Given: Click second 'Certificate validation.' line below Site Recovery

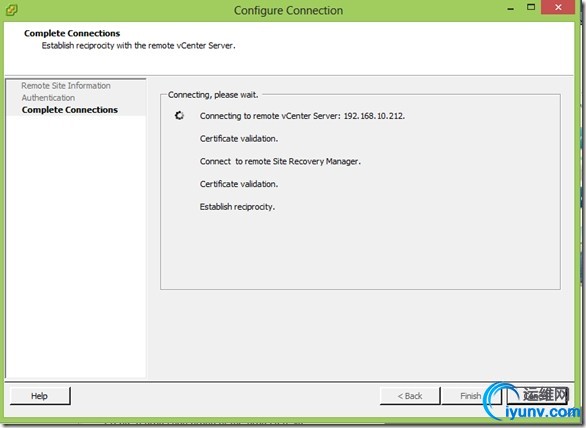Looking at the screenshot, I should point(239,184).
